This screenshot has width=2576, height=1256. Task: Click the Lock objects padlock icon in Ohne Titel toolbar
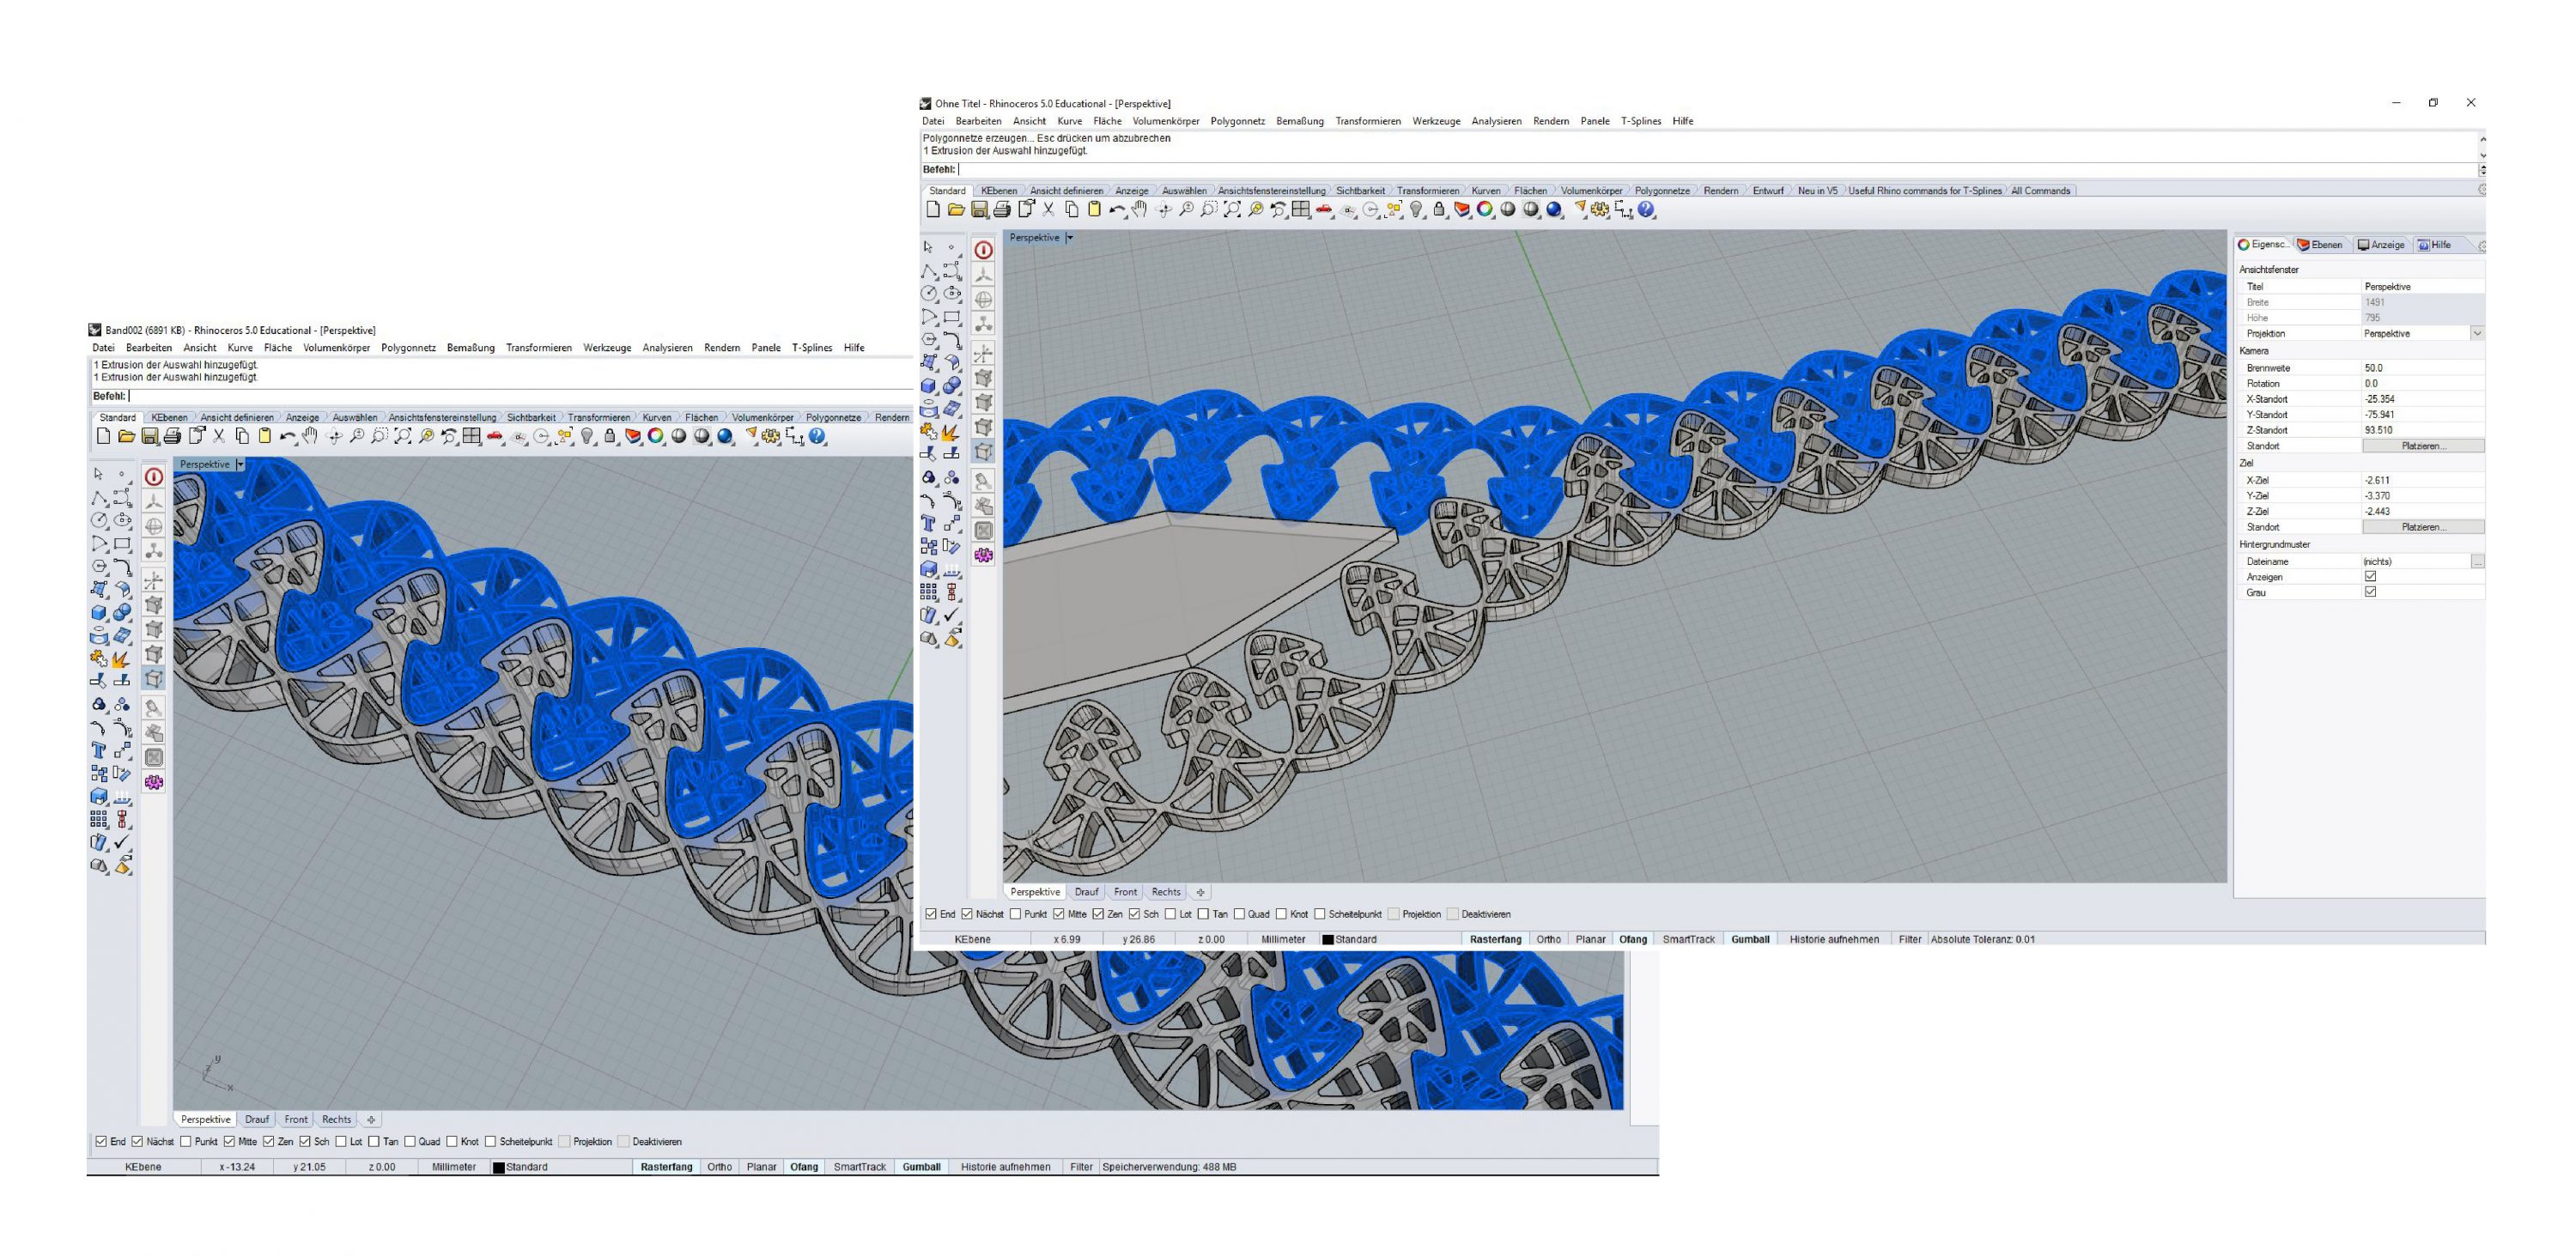pyautogui.click(x=1439, y=210)
